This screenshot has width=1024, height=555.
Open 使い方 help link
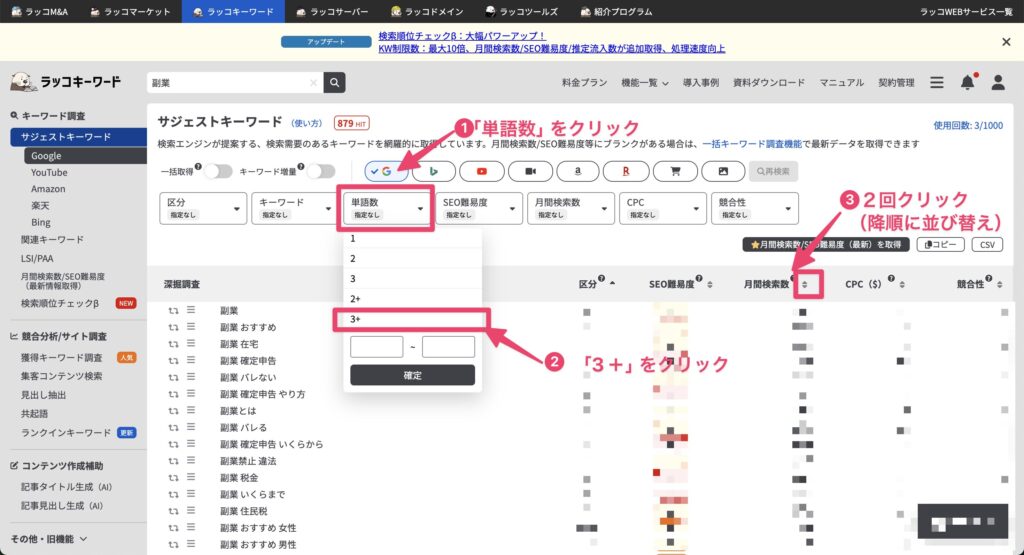306,123
